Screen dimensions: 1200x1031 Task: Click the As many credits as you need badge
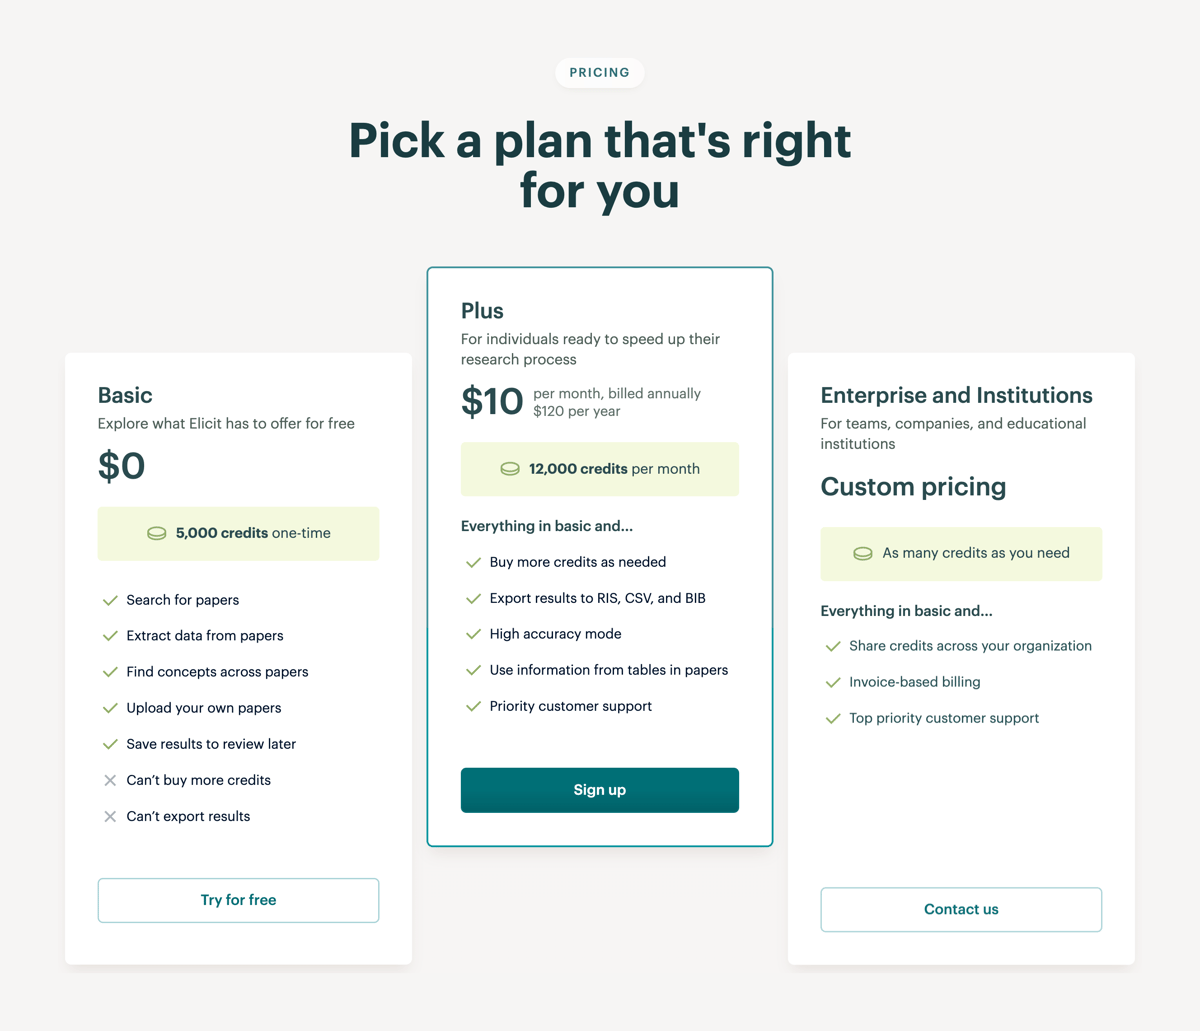(x=960, y=553)
